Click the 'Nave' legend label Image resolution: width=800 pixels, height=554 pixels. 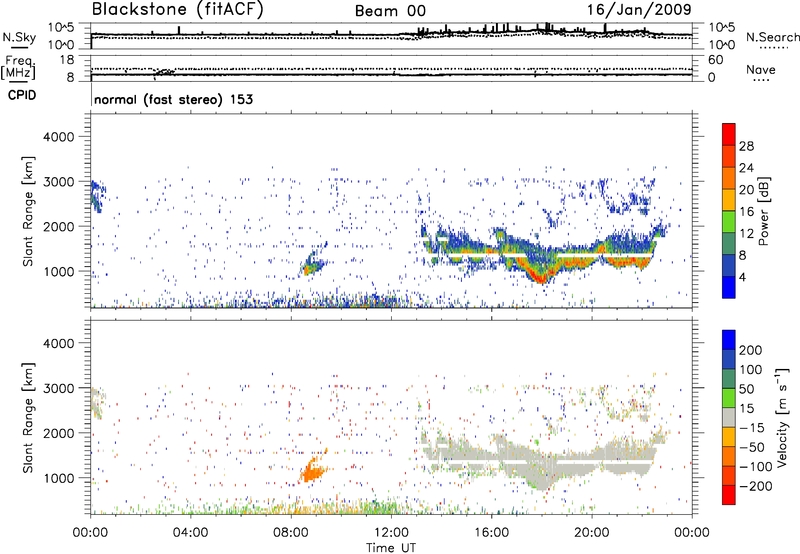click(x=760, y=69)
